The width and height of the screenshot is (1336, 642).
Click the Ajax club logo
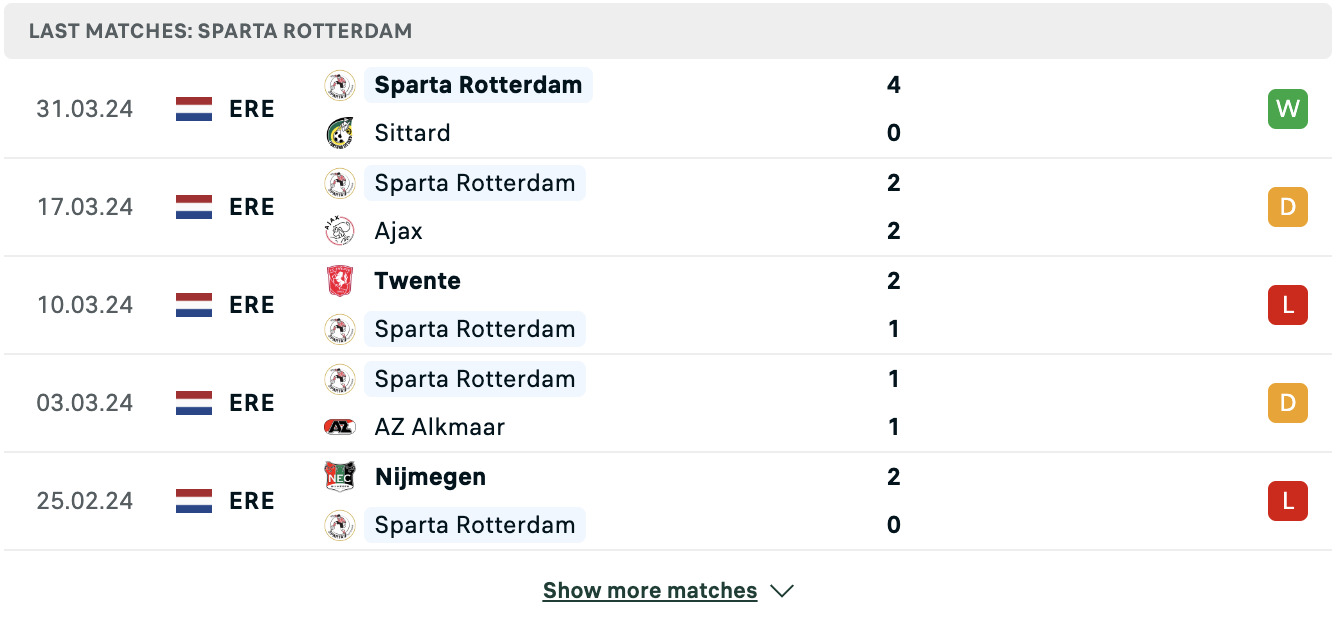pyautogui.click(x=340, y=231)
